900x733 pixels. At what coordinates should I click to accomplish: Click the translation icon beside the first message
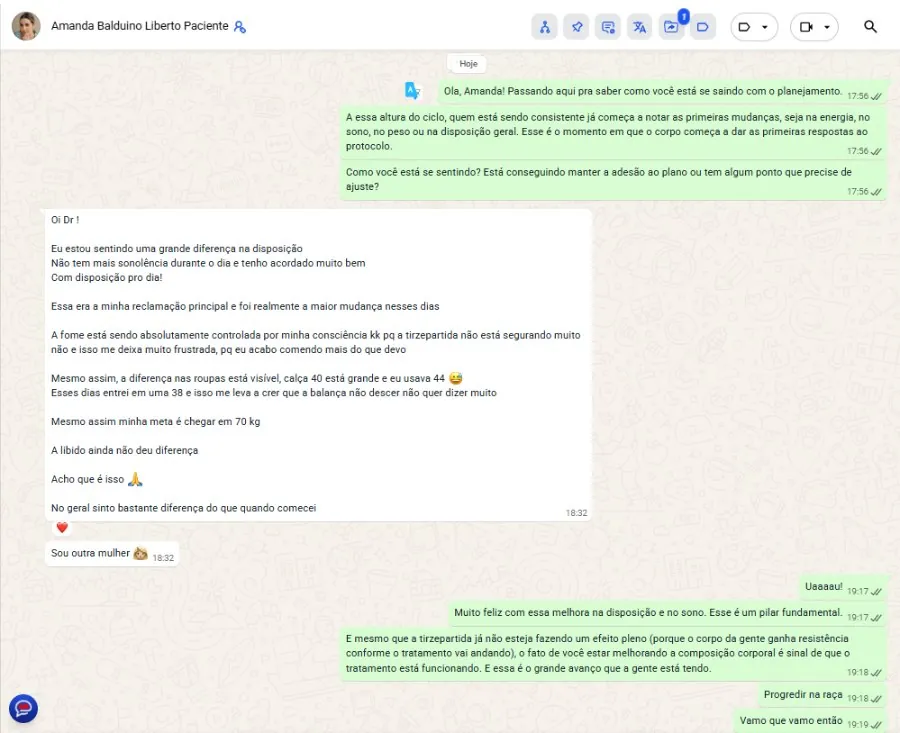pos(412,91)
